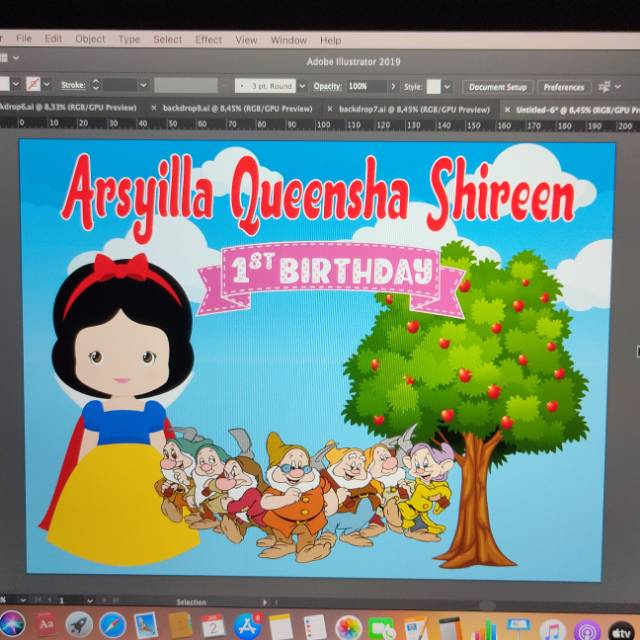Switch to the backdrop6.ai tab
640x640 pixels.
coord(68,107)
